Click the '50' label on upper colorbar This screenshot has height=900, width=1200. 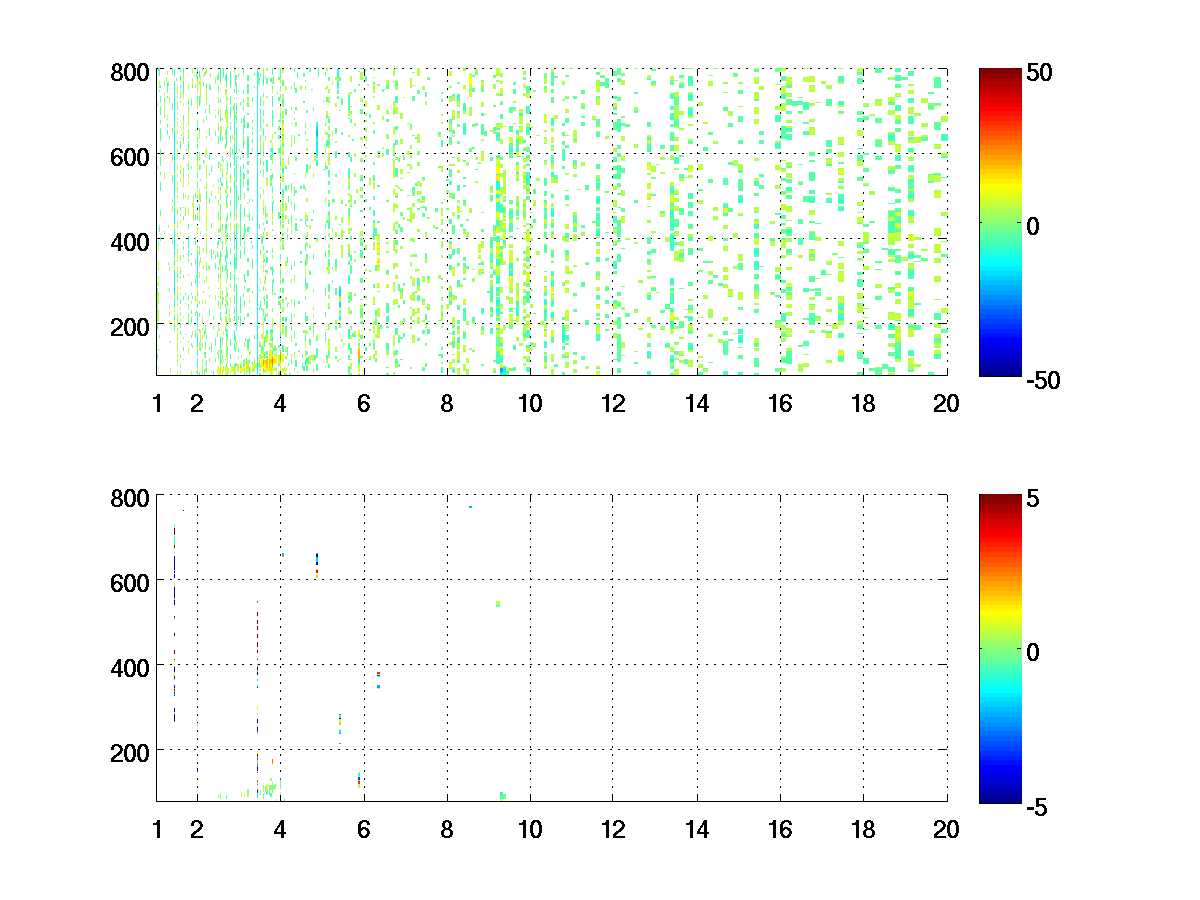click(1038, 73)
